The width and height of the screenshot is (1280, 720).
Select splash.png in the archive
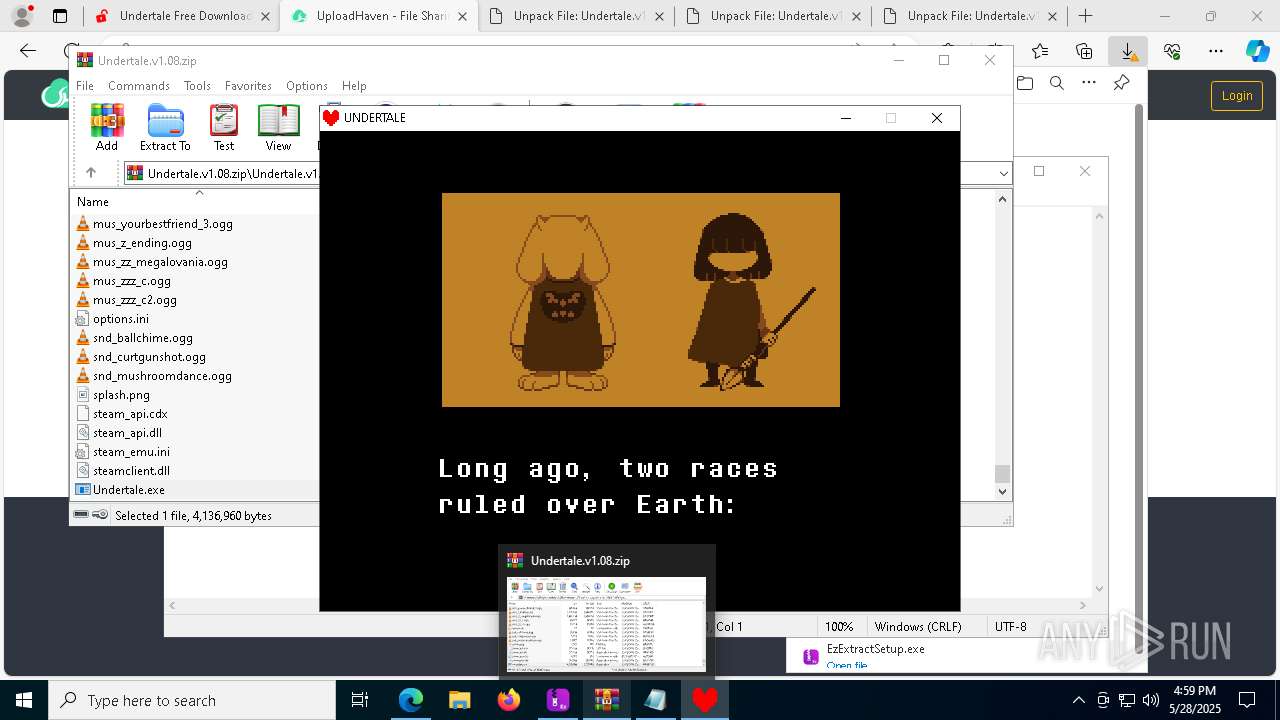tap(113, 395)
